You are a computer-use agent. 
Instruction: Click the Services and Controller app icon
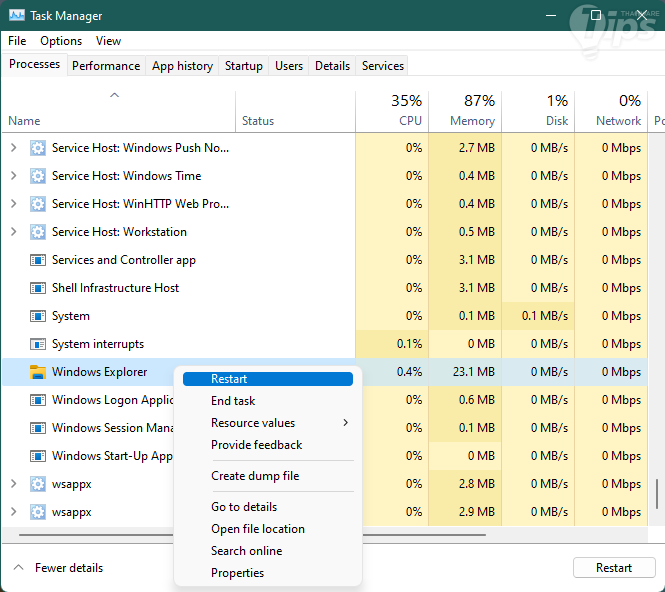click(x=38, y=260)
